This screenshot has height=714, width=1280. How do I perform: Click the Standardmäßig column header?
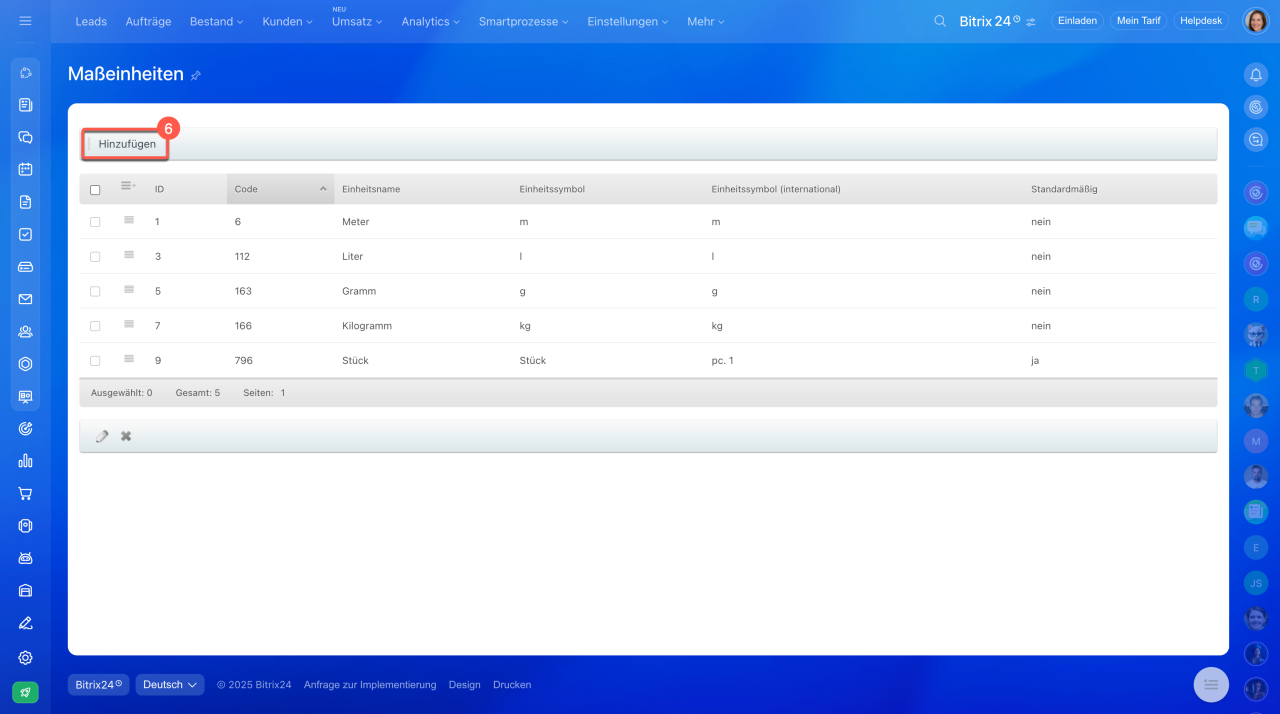click(1064, 189)
